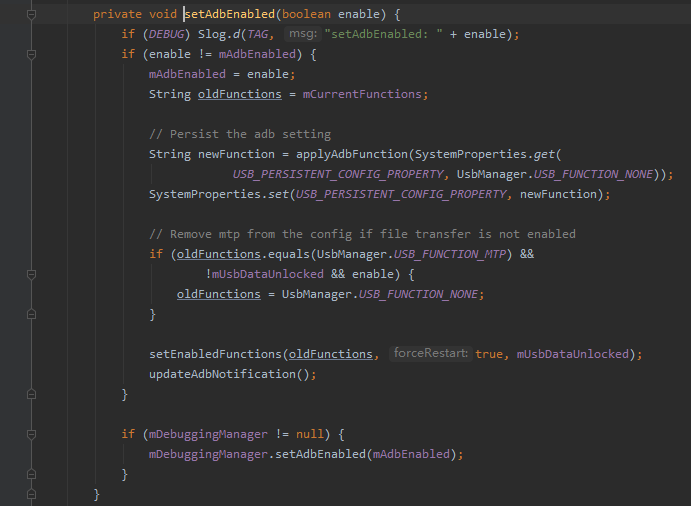Click 'USB_FUNCTION_NONE' on the applyAdbFunction argument line
The width and height of the screenshot is (691, 506).
click(593, 175)
